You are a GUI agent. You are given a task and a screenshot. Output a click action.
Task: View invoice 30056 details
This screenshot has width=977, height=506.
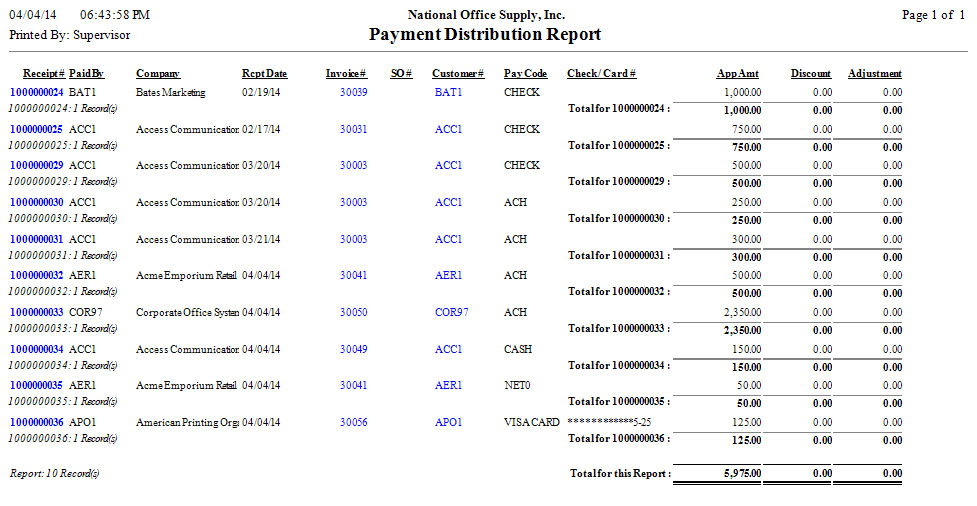point(353,423)
